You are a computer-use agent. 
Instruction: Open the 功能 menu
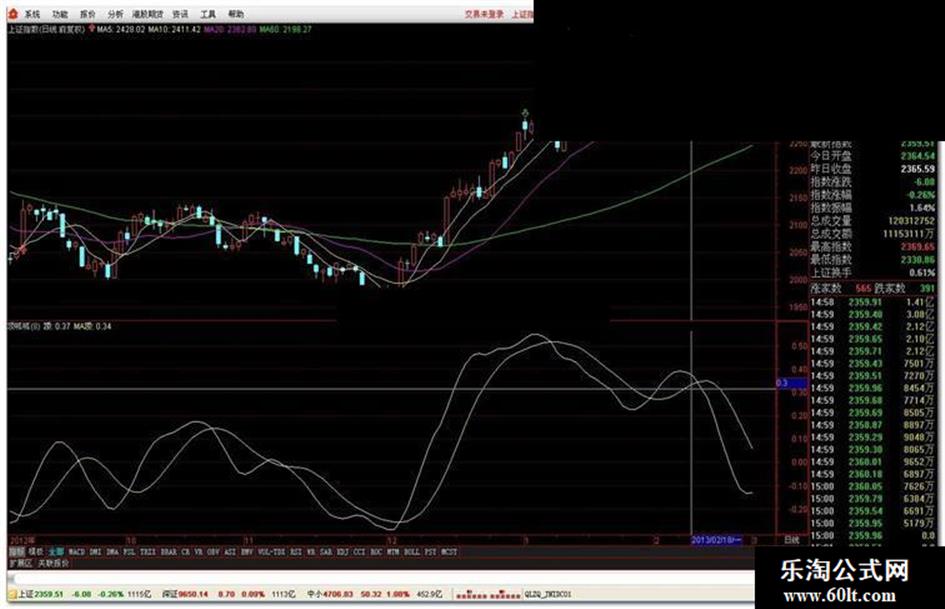click(60, 14)
